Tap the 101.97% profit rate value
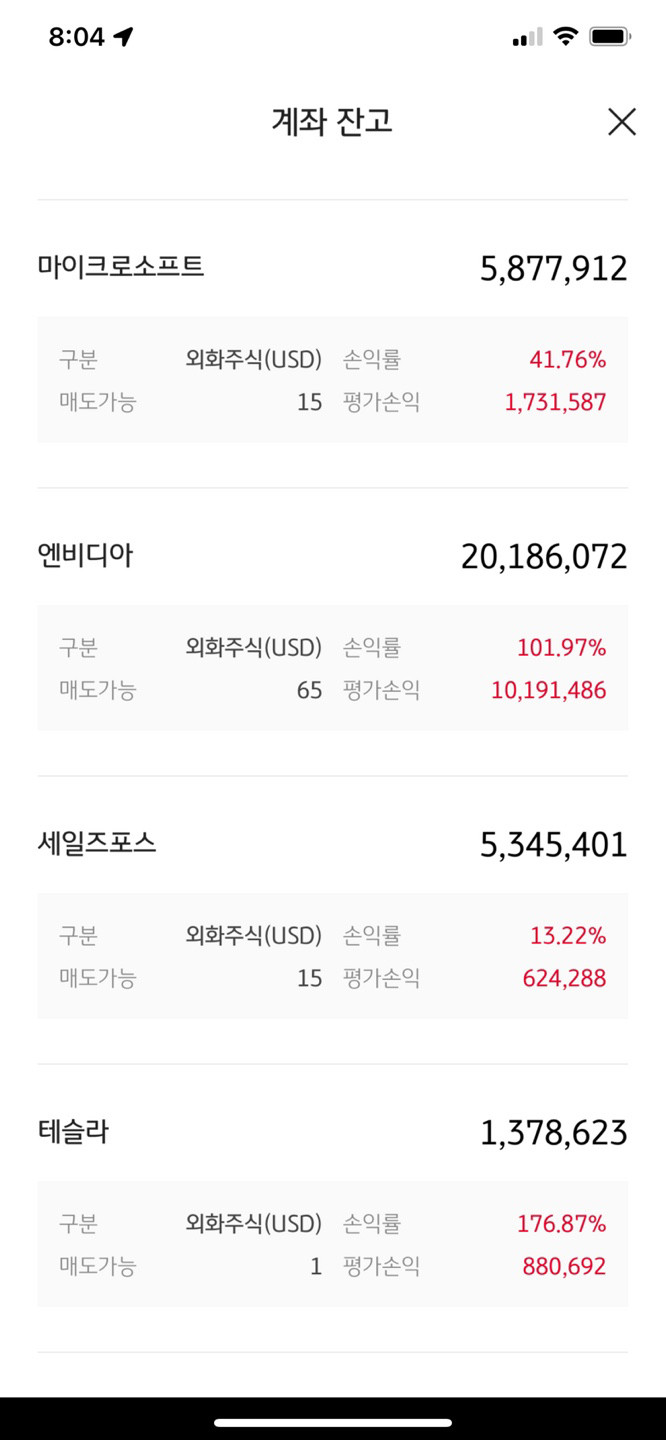 561,648
